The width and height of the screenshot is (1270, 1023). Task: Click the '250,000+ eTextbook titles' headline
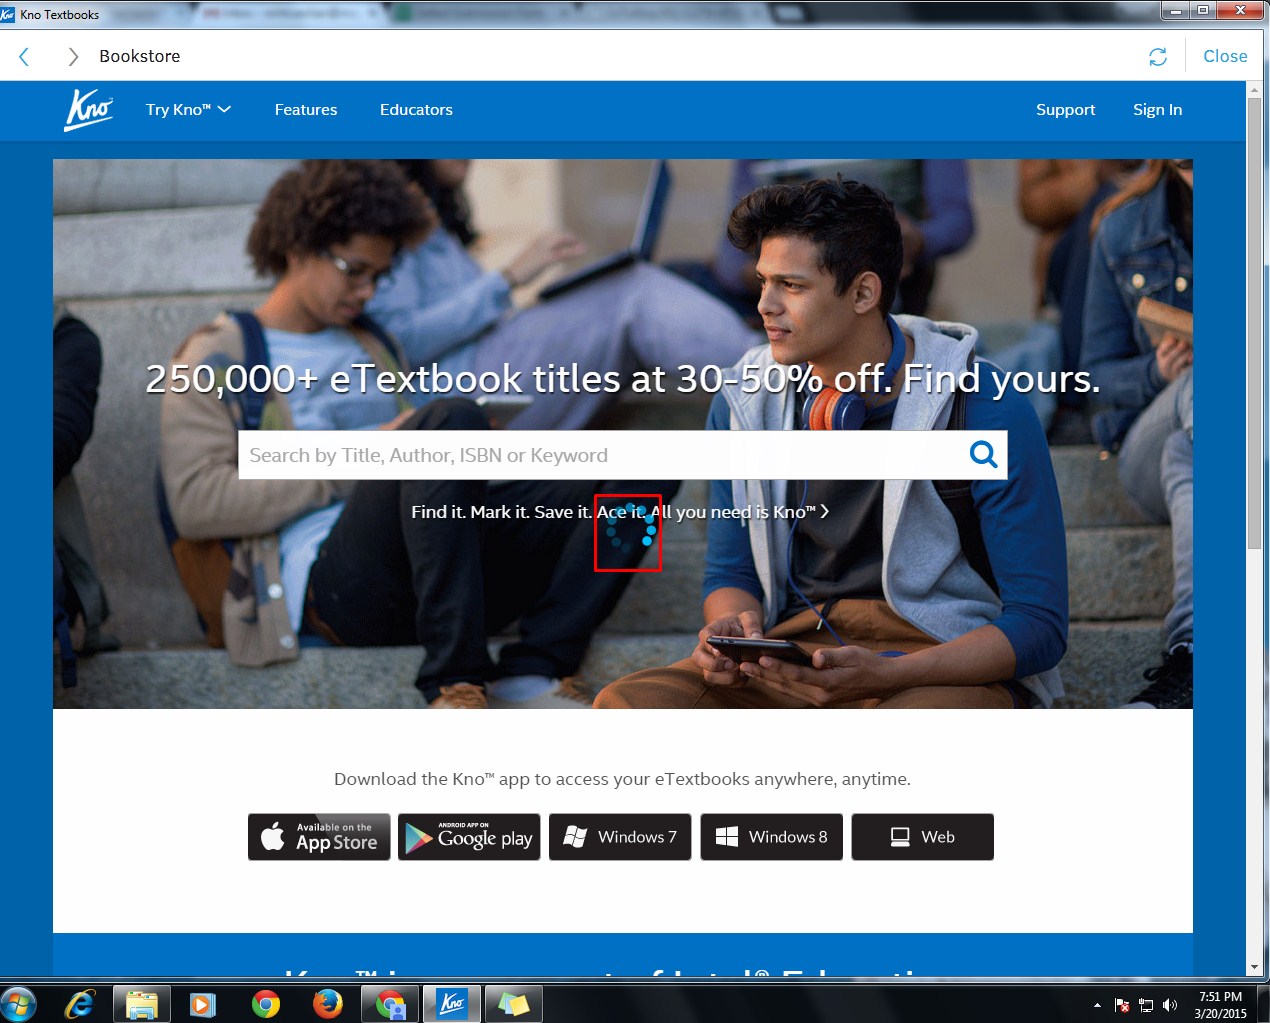[x=622, y=379]
